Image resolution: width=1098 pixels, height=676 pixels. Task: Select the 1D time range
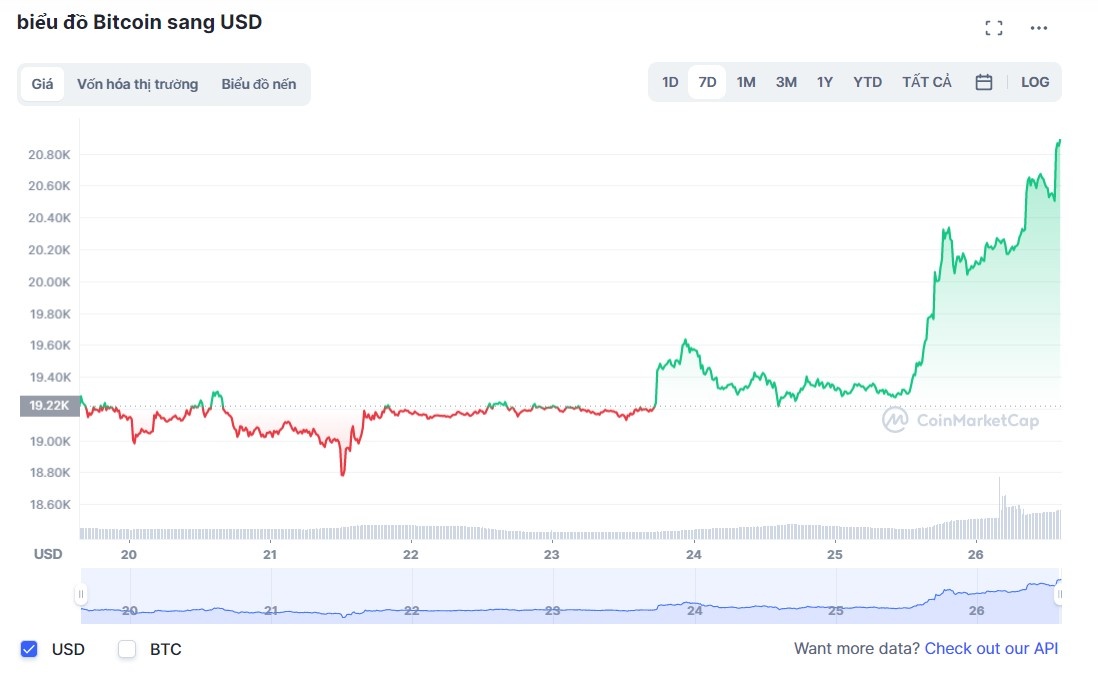669,82
